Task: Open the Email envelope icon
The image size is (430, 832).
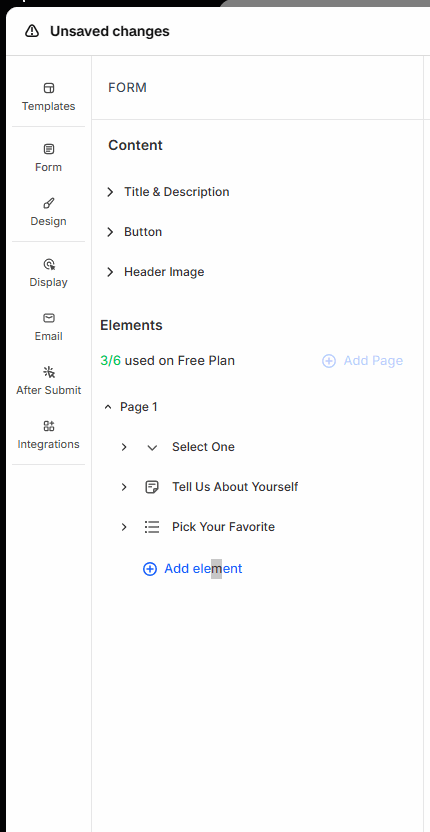Action: [x=49, y=318]
